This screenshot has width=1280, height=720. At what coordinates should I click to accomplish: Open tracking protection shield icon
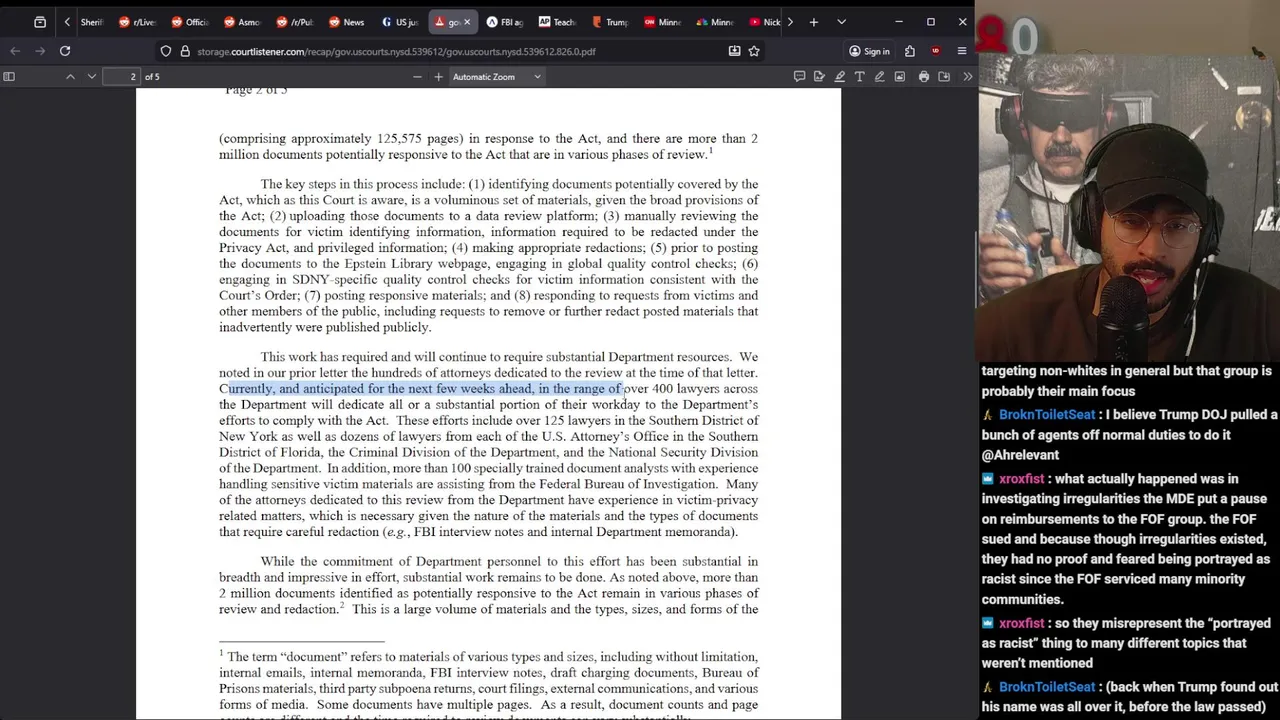166,51
